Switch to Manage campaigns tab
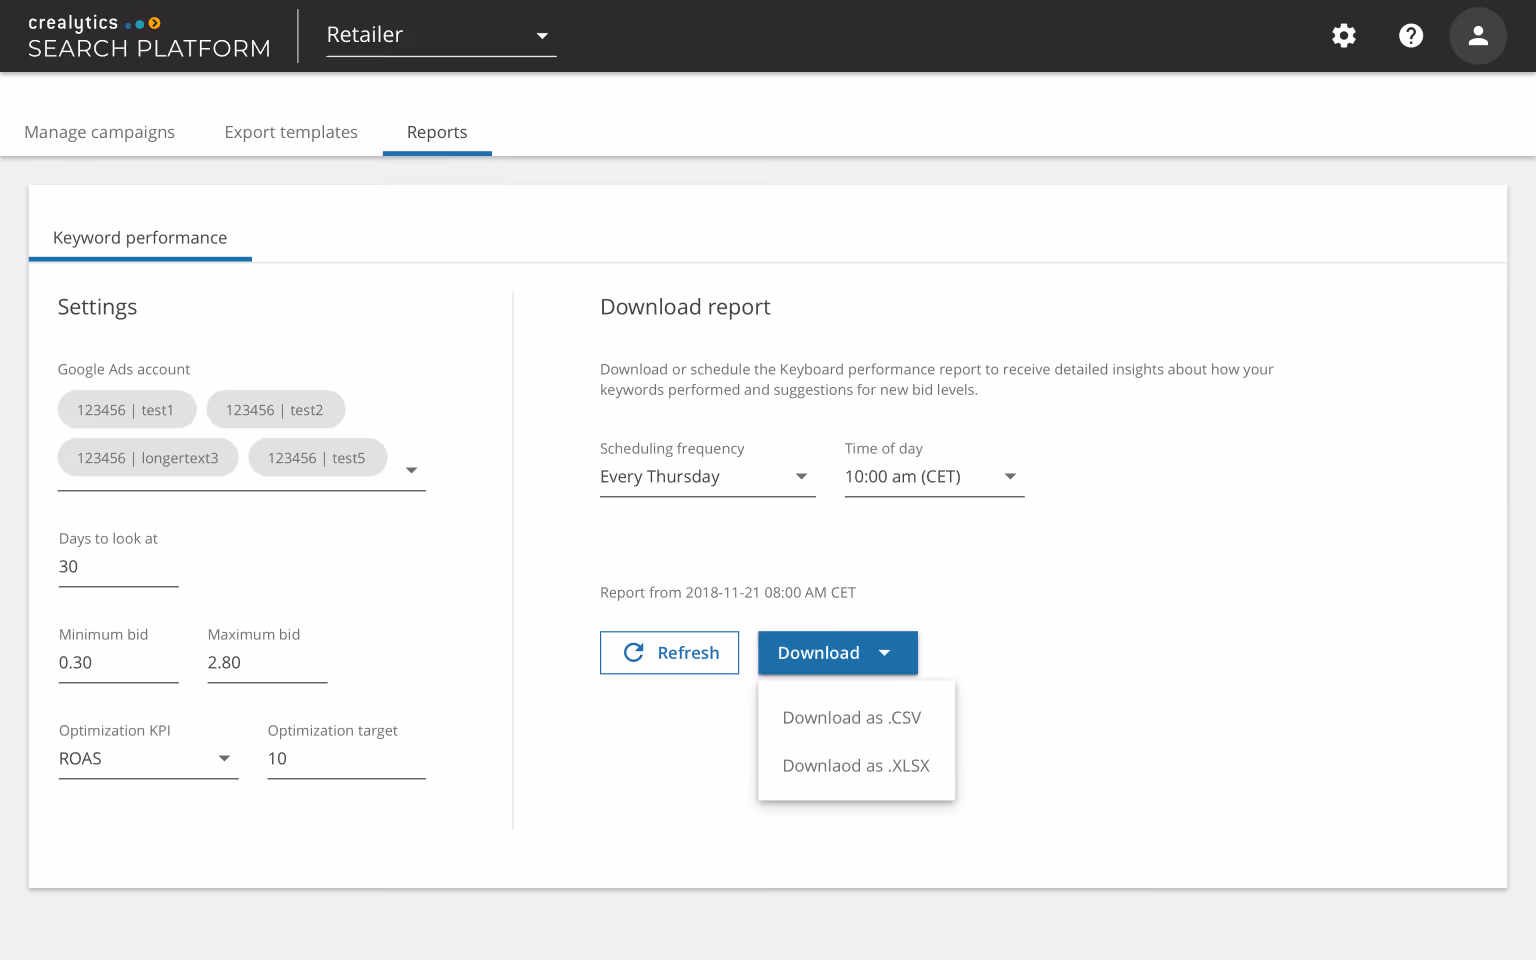This screenshot has width=1536, height=960. [x=99, y=132]
